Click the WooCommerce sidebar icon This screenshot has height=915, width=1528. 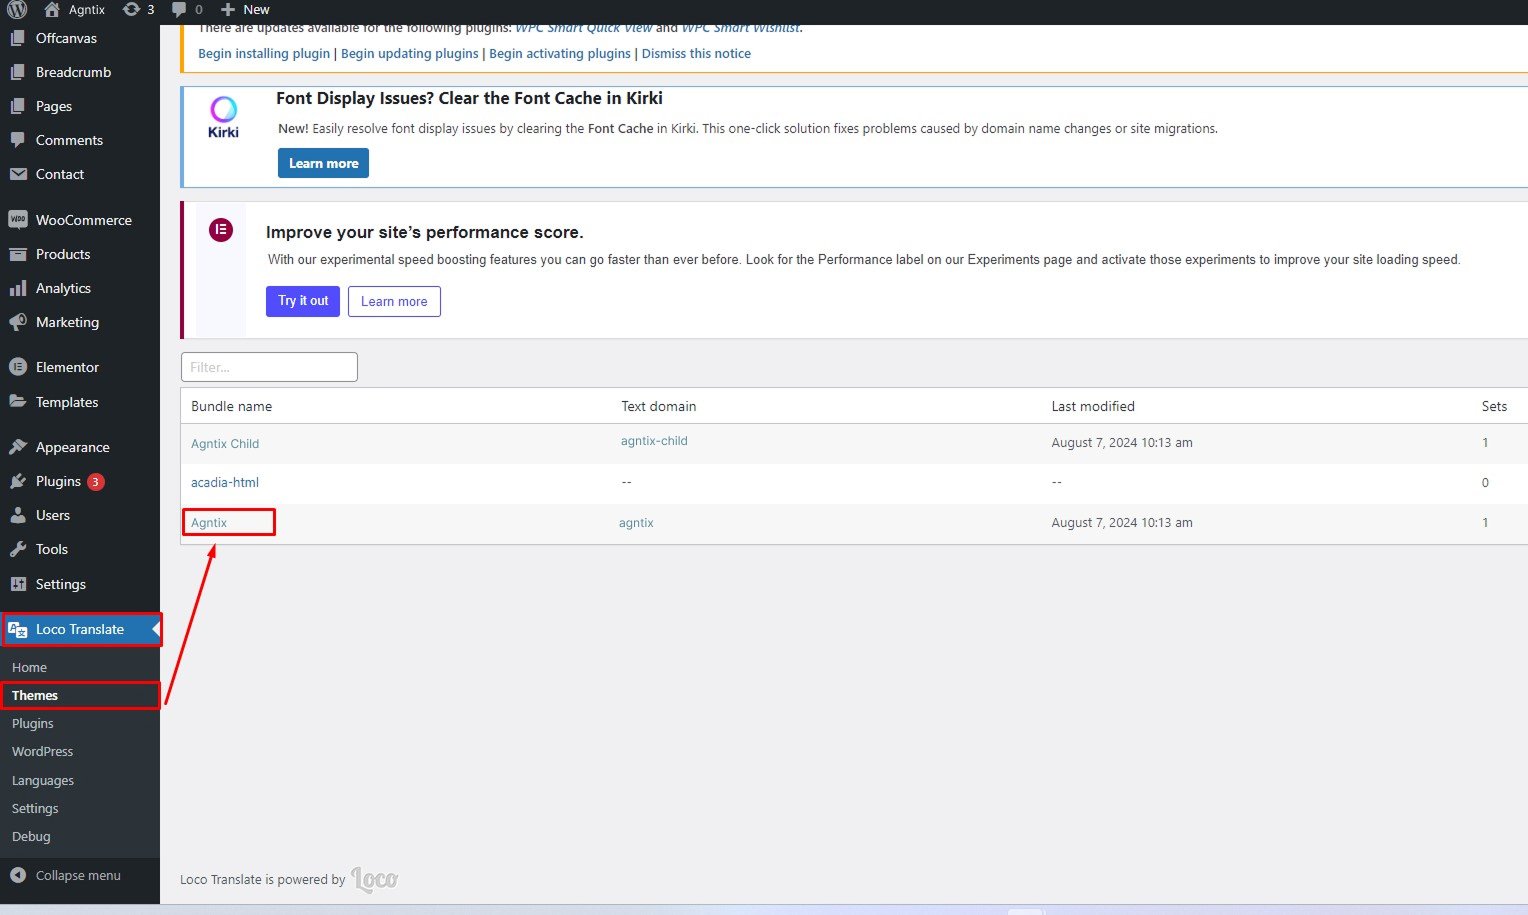pyautogui.click(x=18, y=220)
